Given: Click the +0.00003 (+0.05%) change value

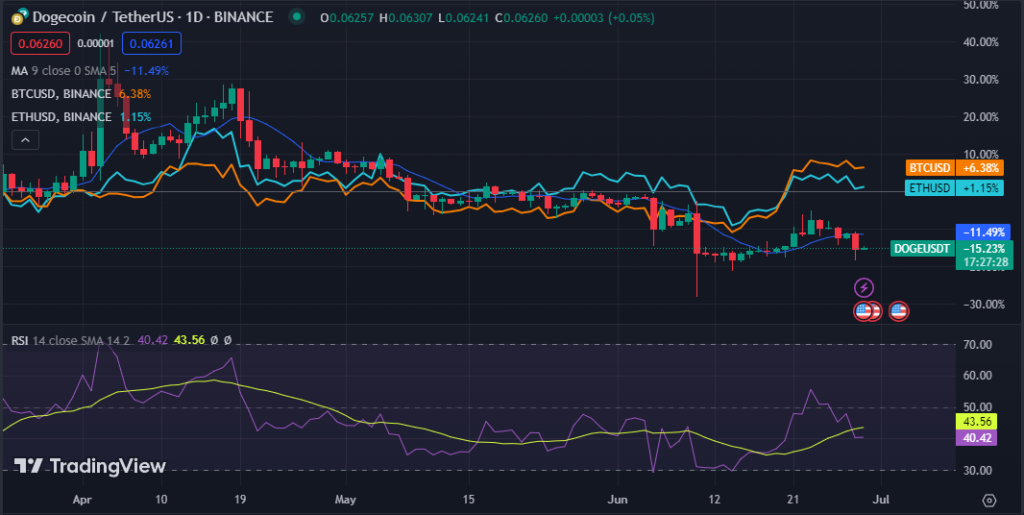Looking at the screenshot, I should click(x=603, y=18).
